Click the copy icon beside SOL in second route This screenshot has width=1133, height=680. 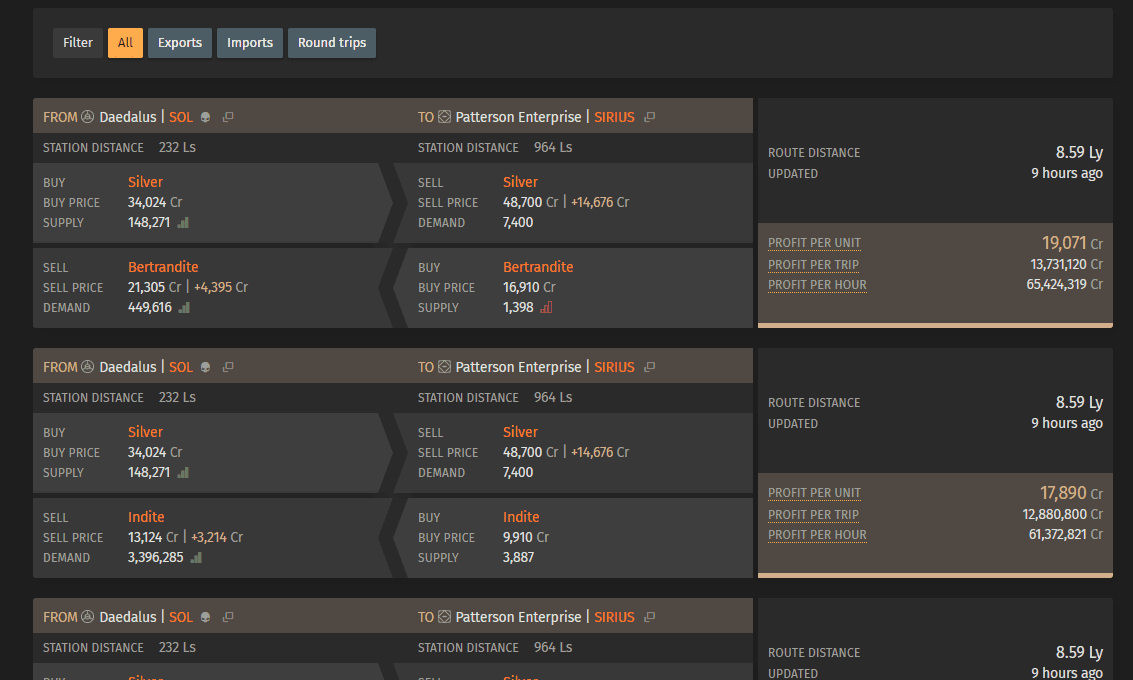coord(228,367)
